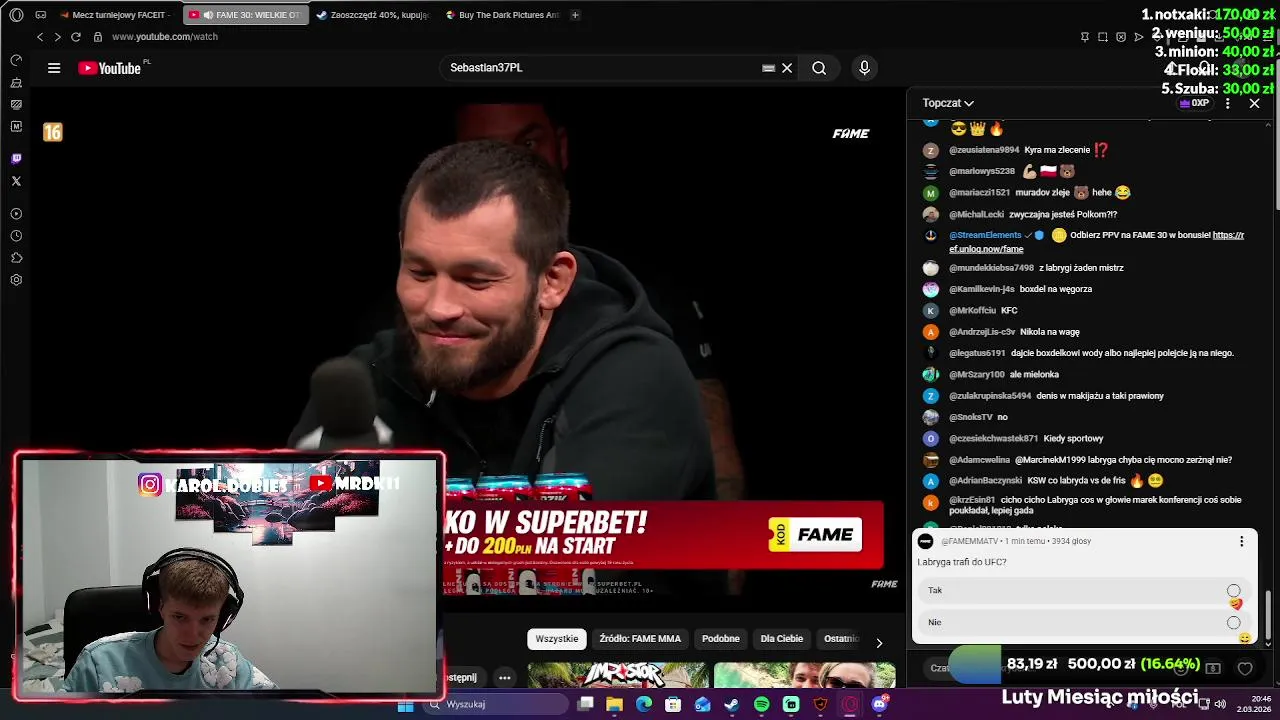Go back to the previous page
Viewport: 1280px width, 720px height.
pyautogui.click(x=40, y=37)
